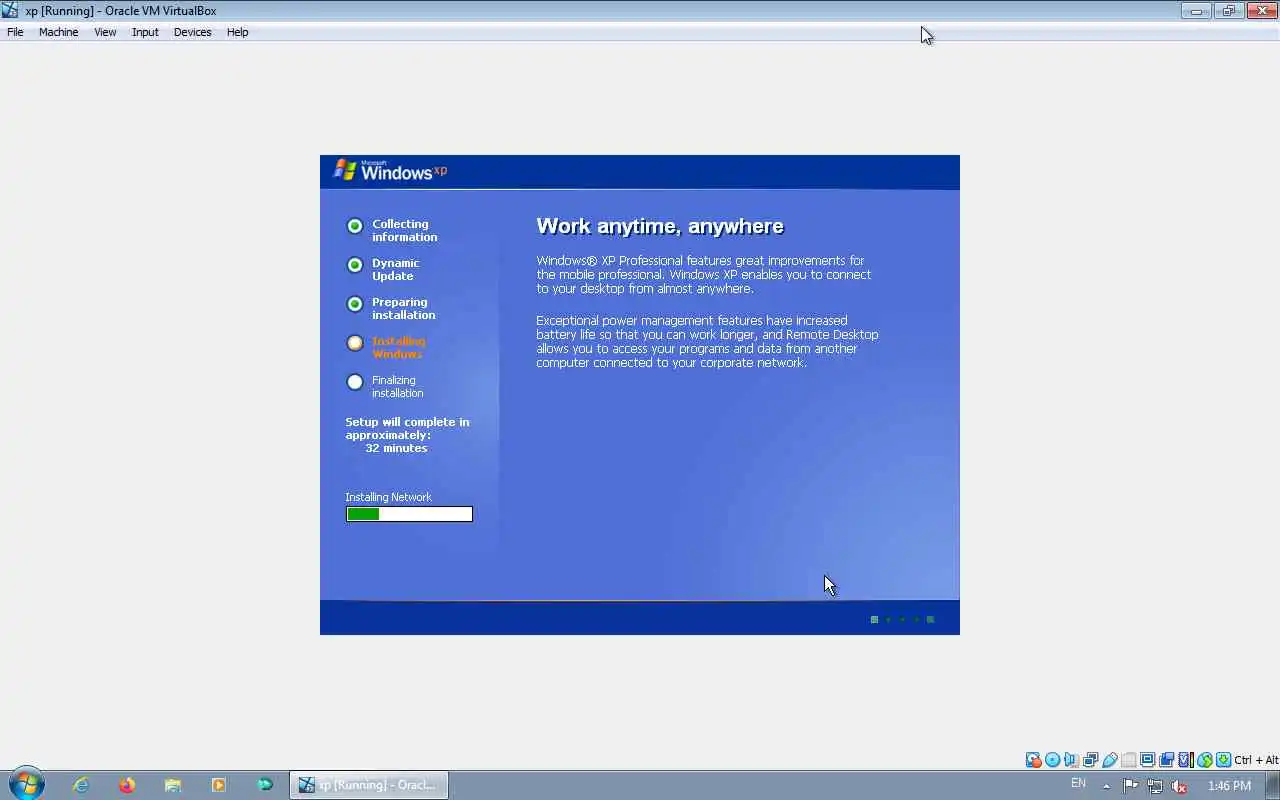This screenshot has height=800, width=1280.
Task: Open the audio indicator in VirtualBox status bar
Action: 1071,760
